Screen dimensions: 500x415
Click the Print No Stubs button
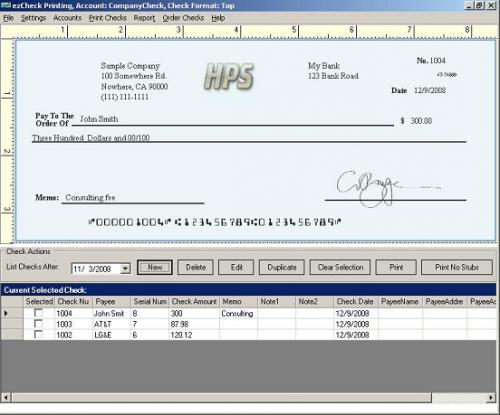(x=457, y=267)
